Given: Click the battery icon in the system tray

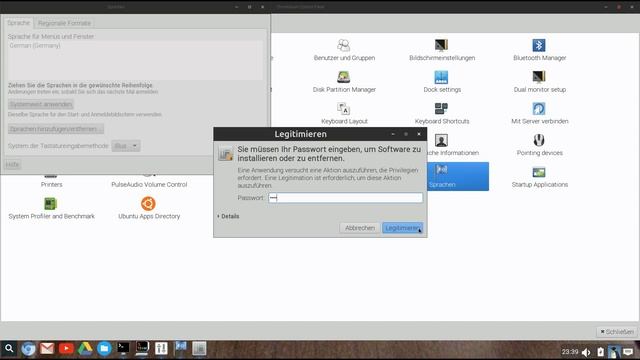Looking at the screenshot, I should [600, 352].
